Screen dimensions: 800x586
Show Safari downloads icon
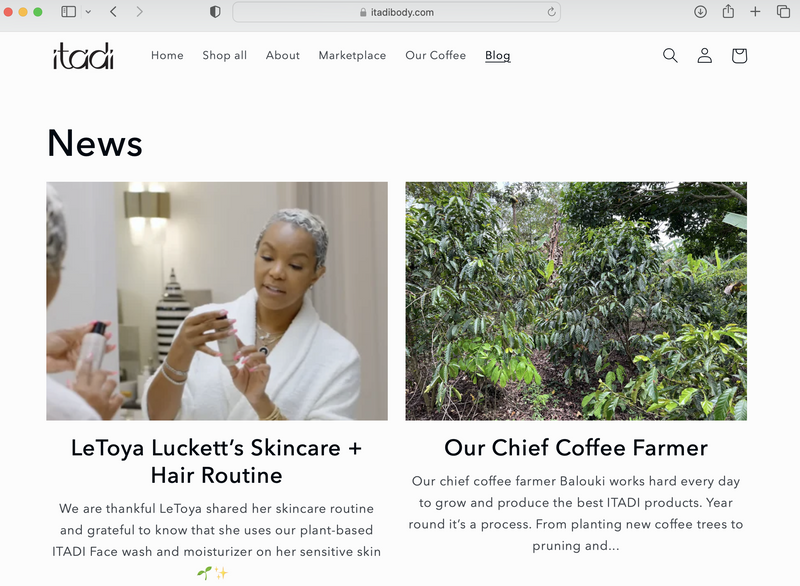coord(701,12)
